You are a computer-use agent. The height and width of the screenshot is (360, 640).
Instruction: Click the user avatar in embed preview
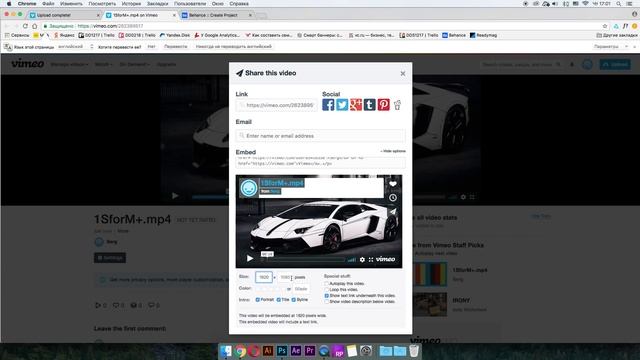249,188
